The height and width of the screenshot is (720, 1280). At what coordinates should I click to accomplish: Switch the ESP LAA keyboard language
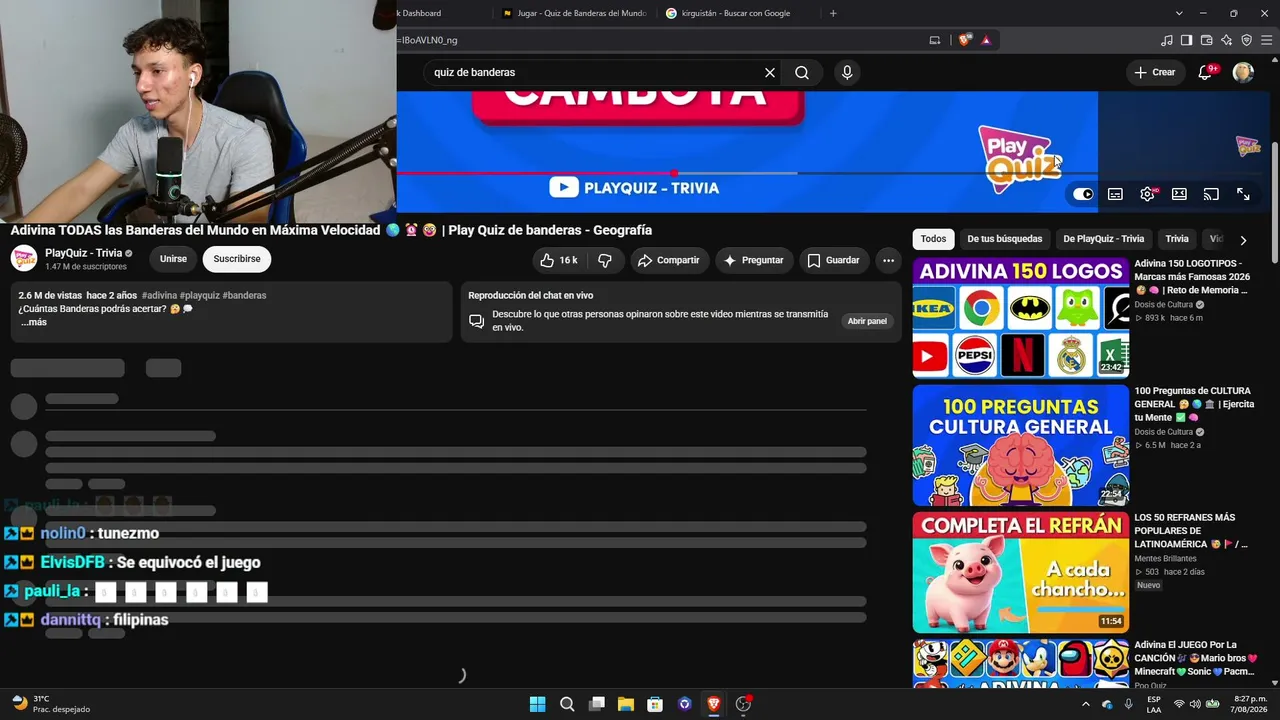1154,704
